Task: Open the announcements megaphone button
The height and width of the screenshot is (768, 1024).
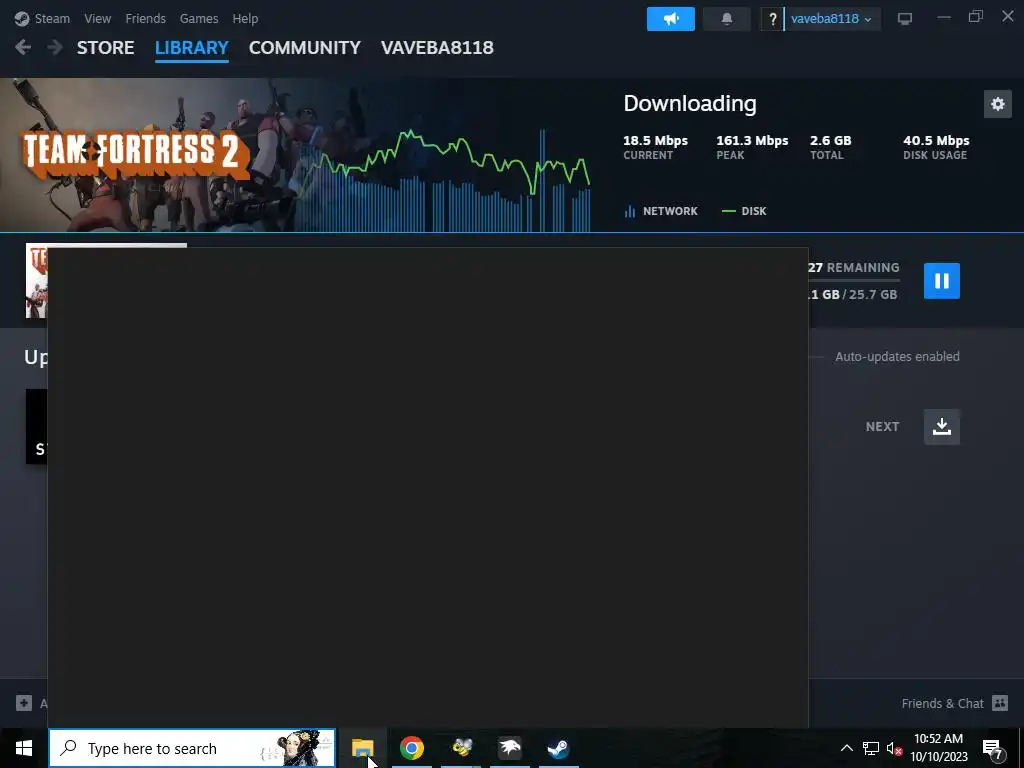Action: pyautogui.click(x=671, y=19)
